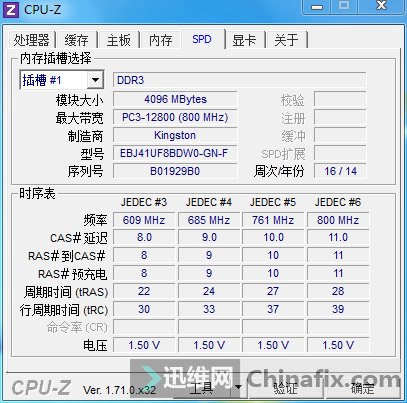Screen dimensions: 407x403
Task: Click tRC value 33
Action: 209,309
